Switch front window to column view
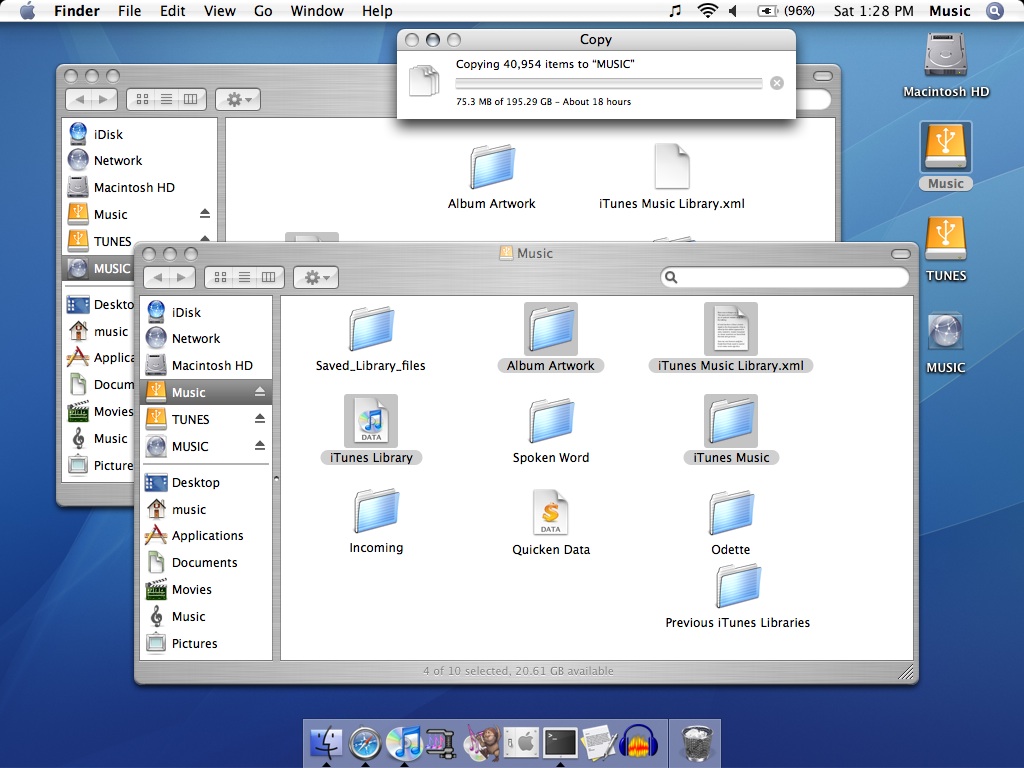 point(269,277)
